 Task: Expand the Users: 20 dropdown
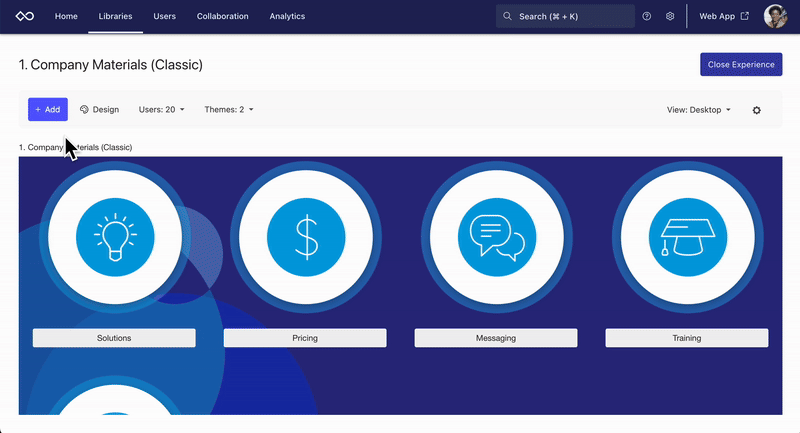pos(161,109)
